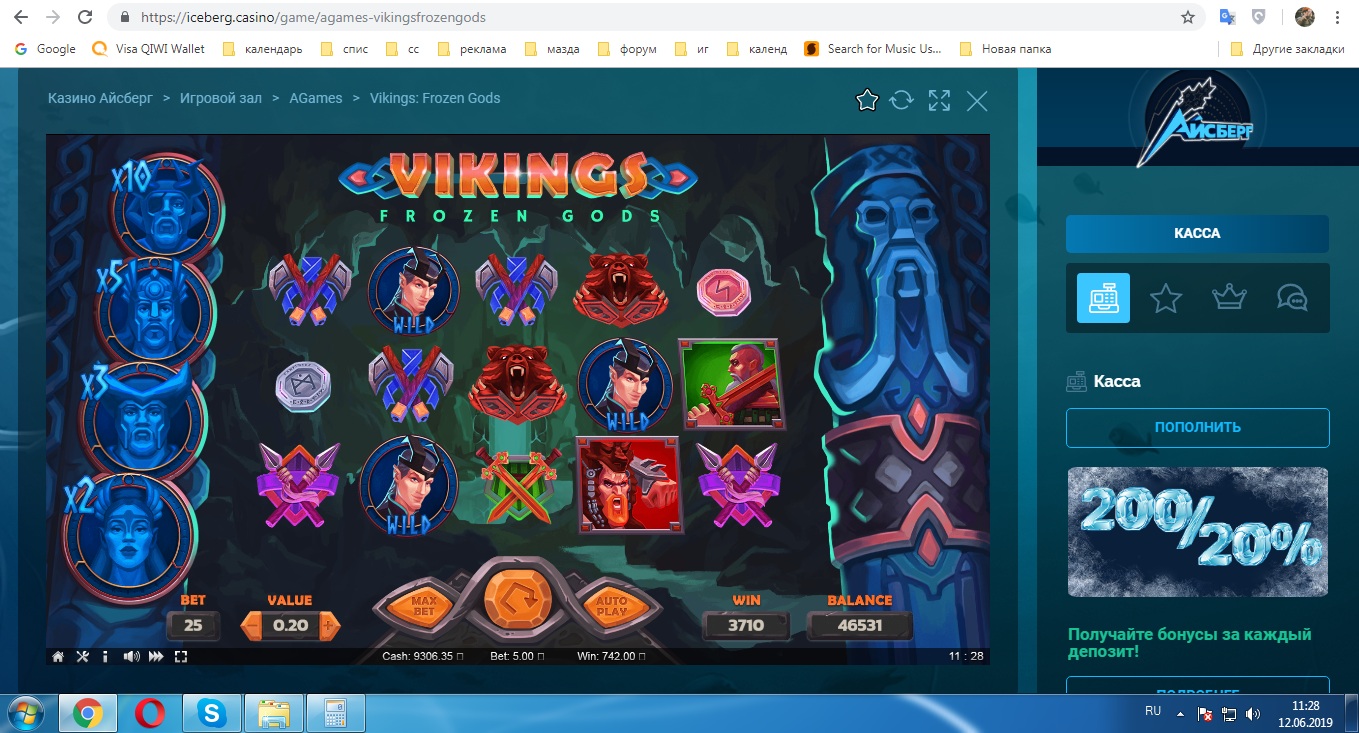Viewport: 1359px width, 733px height.
Task: Open the shield extension icon
Action: pyautogui.click(x=1259, y=17)
